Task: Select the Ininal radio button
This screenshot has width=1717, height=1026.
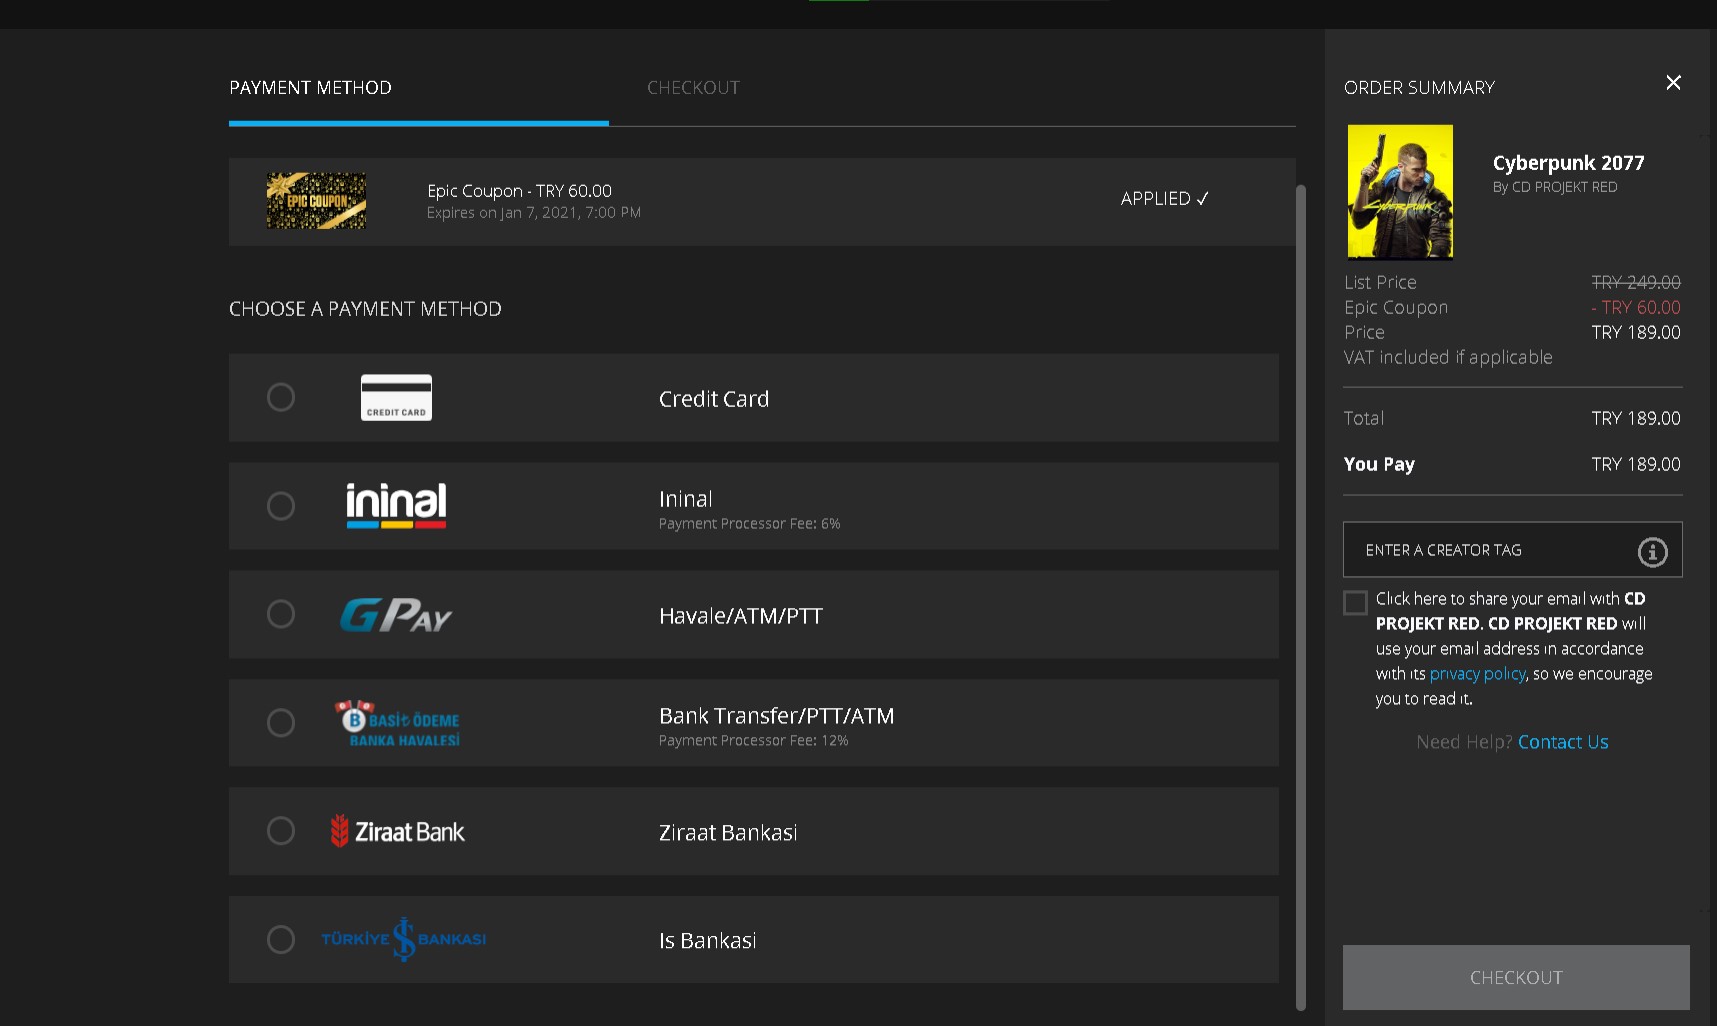Action: pyautogui.click(x=281, y=506)
